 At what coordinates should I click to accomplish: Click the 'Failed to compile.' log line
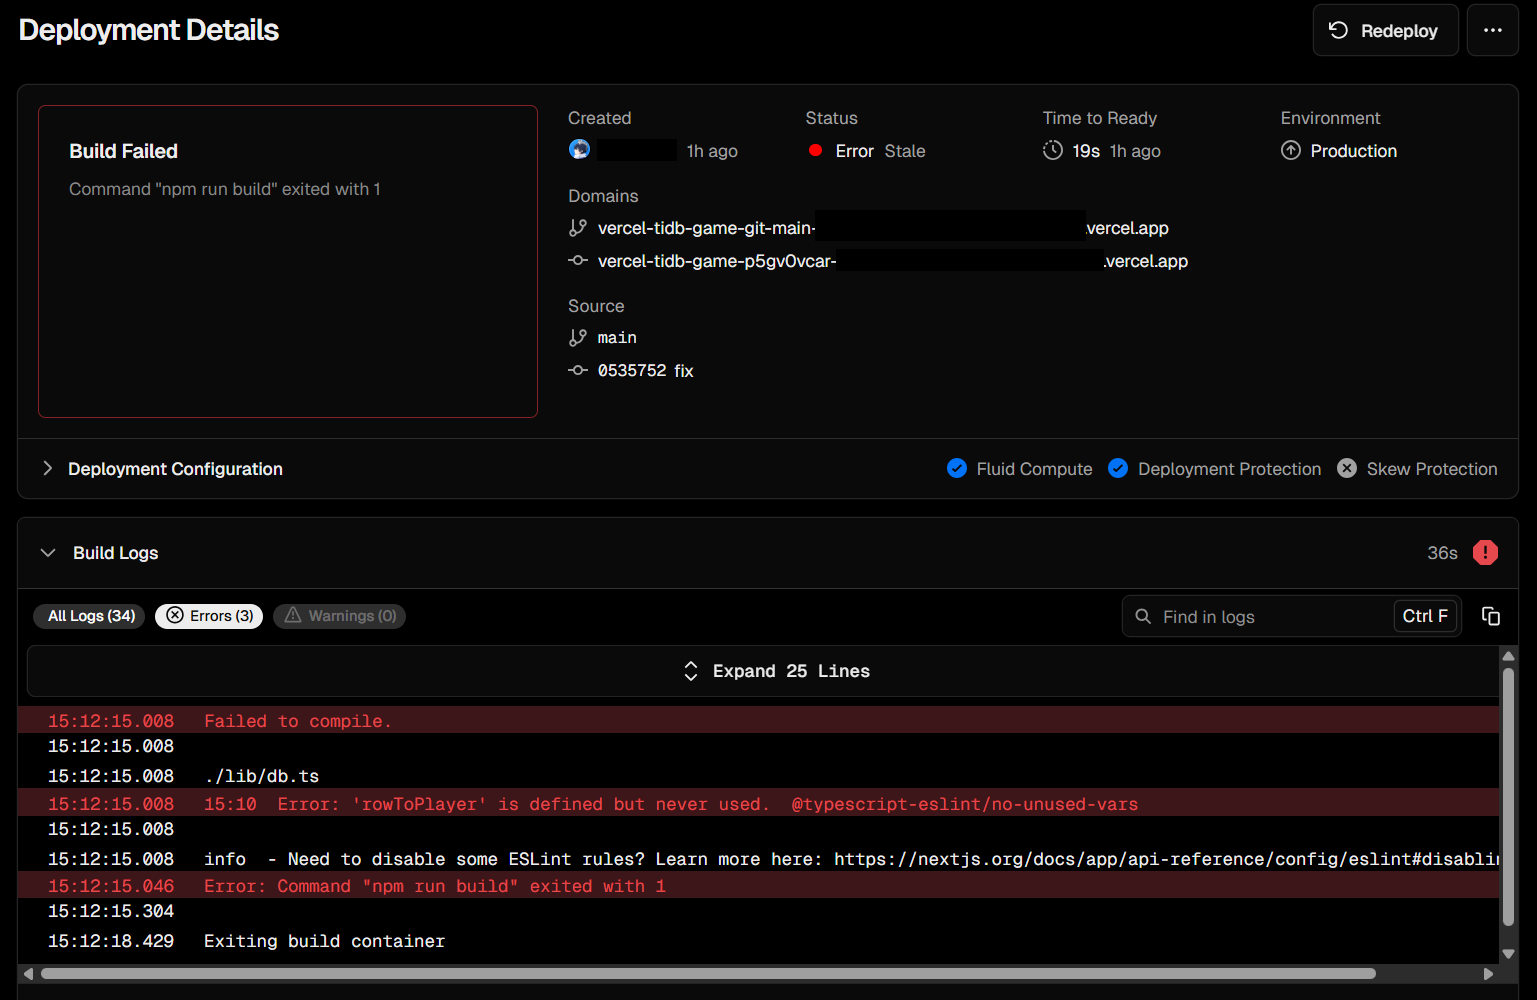click(x=758, y=720)
